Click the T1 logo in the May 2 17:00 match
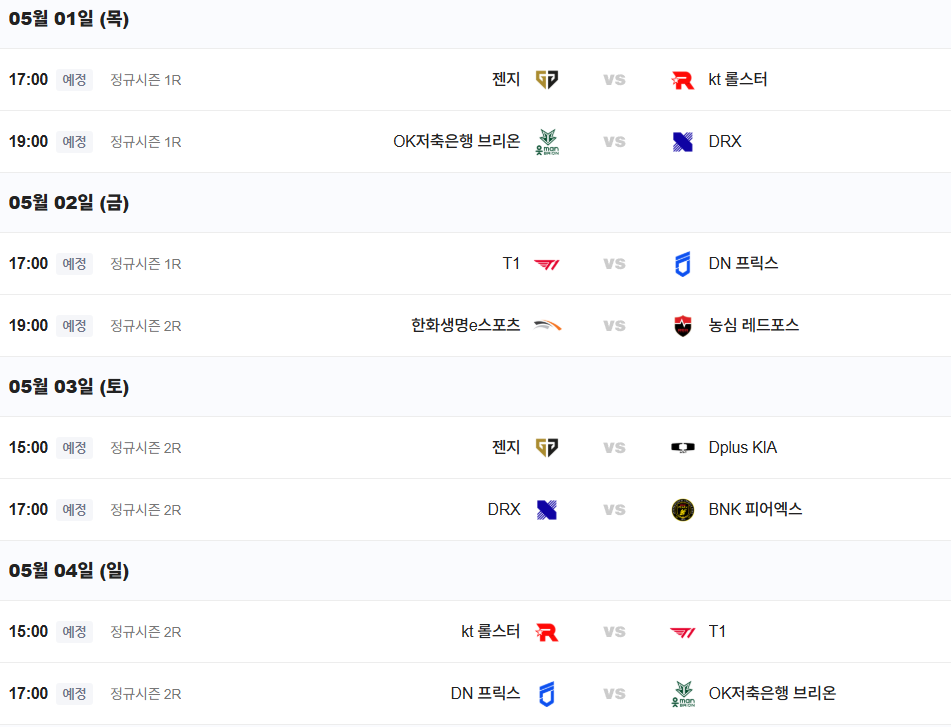The height and width of the screenshot is (727, 951). coord(547,264)
